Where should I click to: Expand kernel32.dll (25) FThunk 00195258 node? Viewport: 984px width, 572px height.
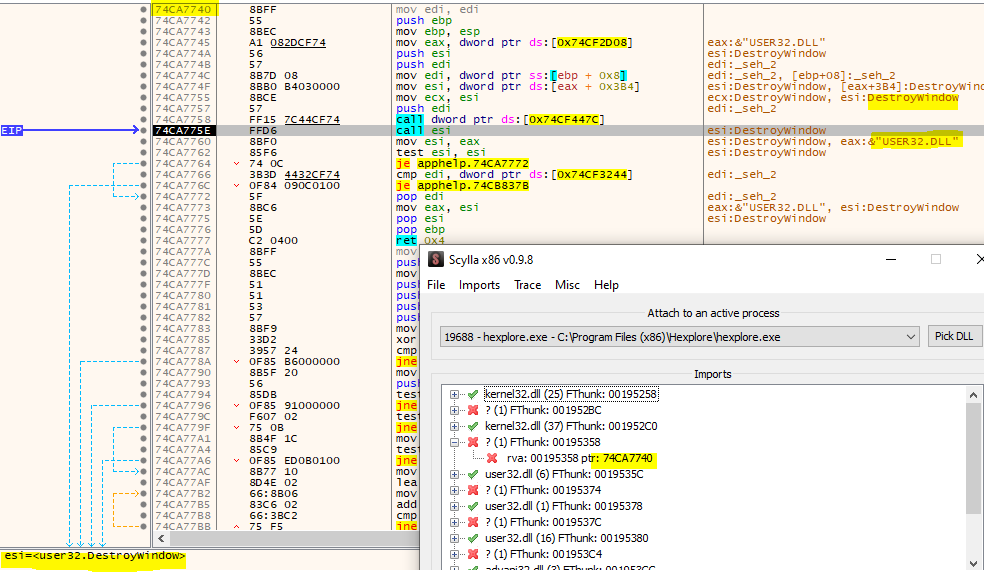click(454, 394)
